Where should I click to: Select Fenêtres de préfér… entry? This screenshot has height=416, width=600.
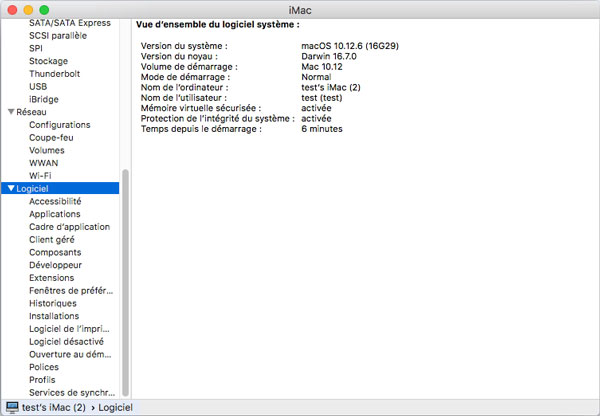[x=71, y=290]
